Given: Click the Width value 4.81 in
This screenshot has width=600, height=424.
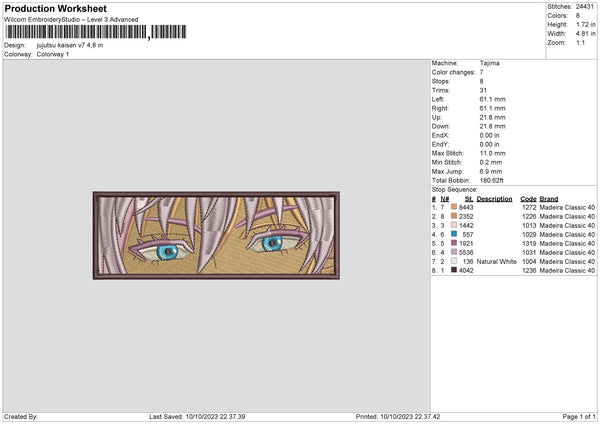Looking at the screenshot, I should click(585, 34).
